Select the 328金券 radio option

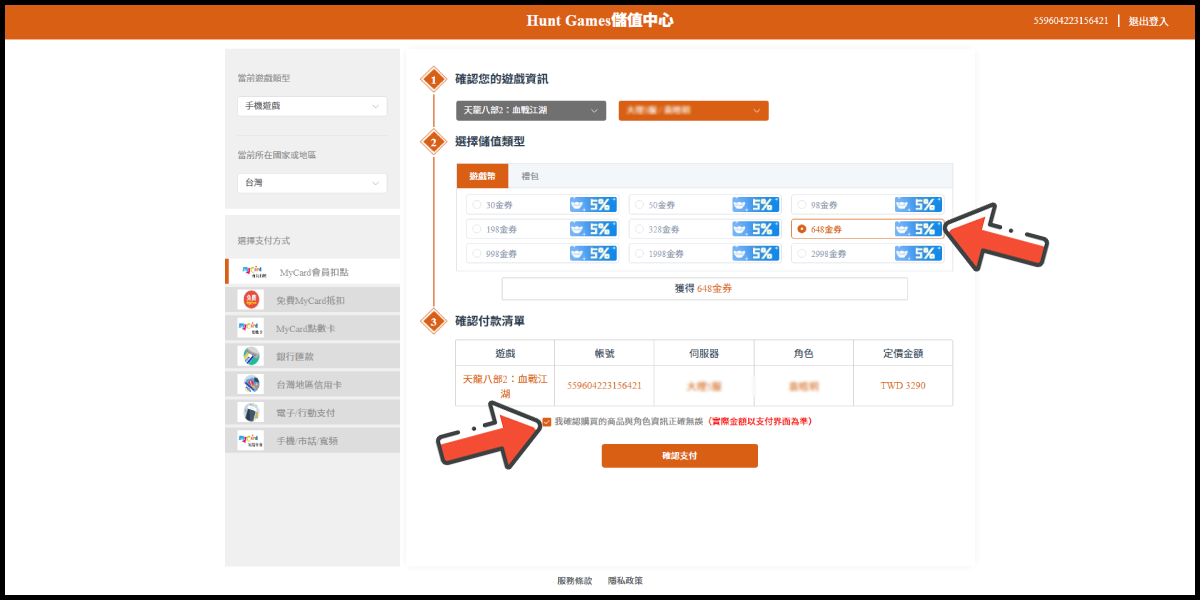639,230
